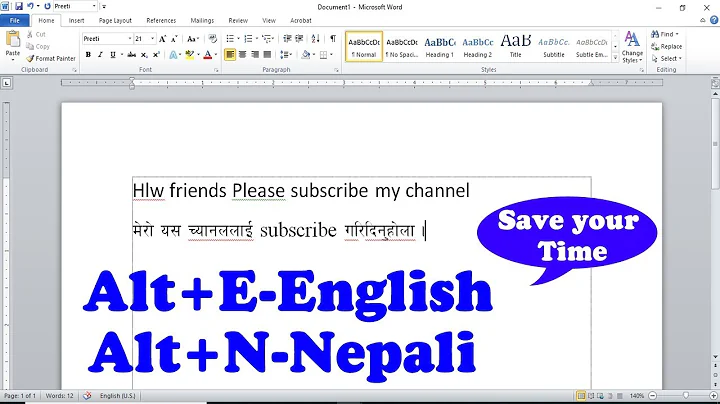Apply the No Spacing style
Screen dimensions: 720x404
(x=402, y=46)
